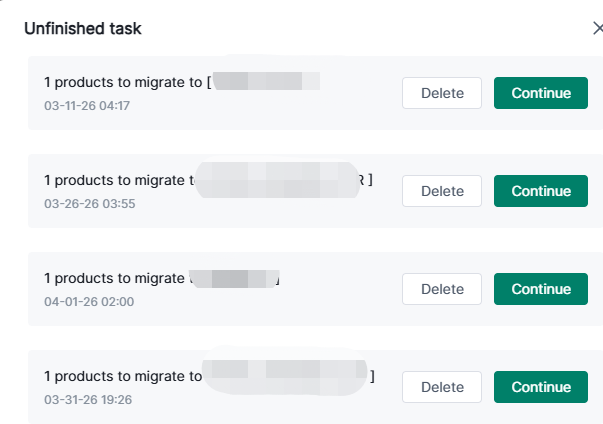Delete the task dated 03-26-26 03:55
The width and height of the screenshot is (603, 424).
[442, 191]
